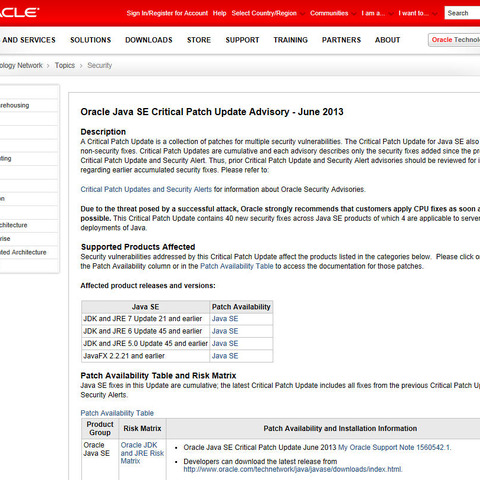The width and height of the screenshot is (480, 480).
Task: Open Sign In/Register for Account link
Action: pos(167,13)
